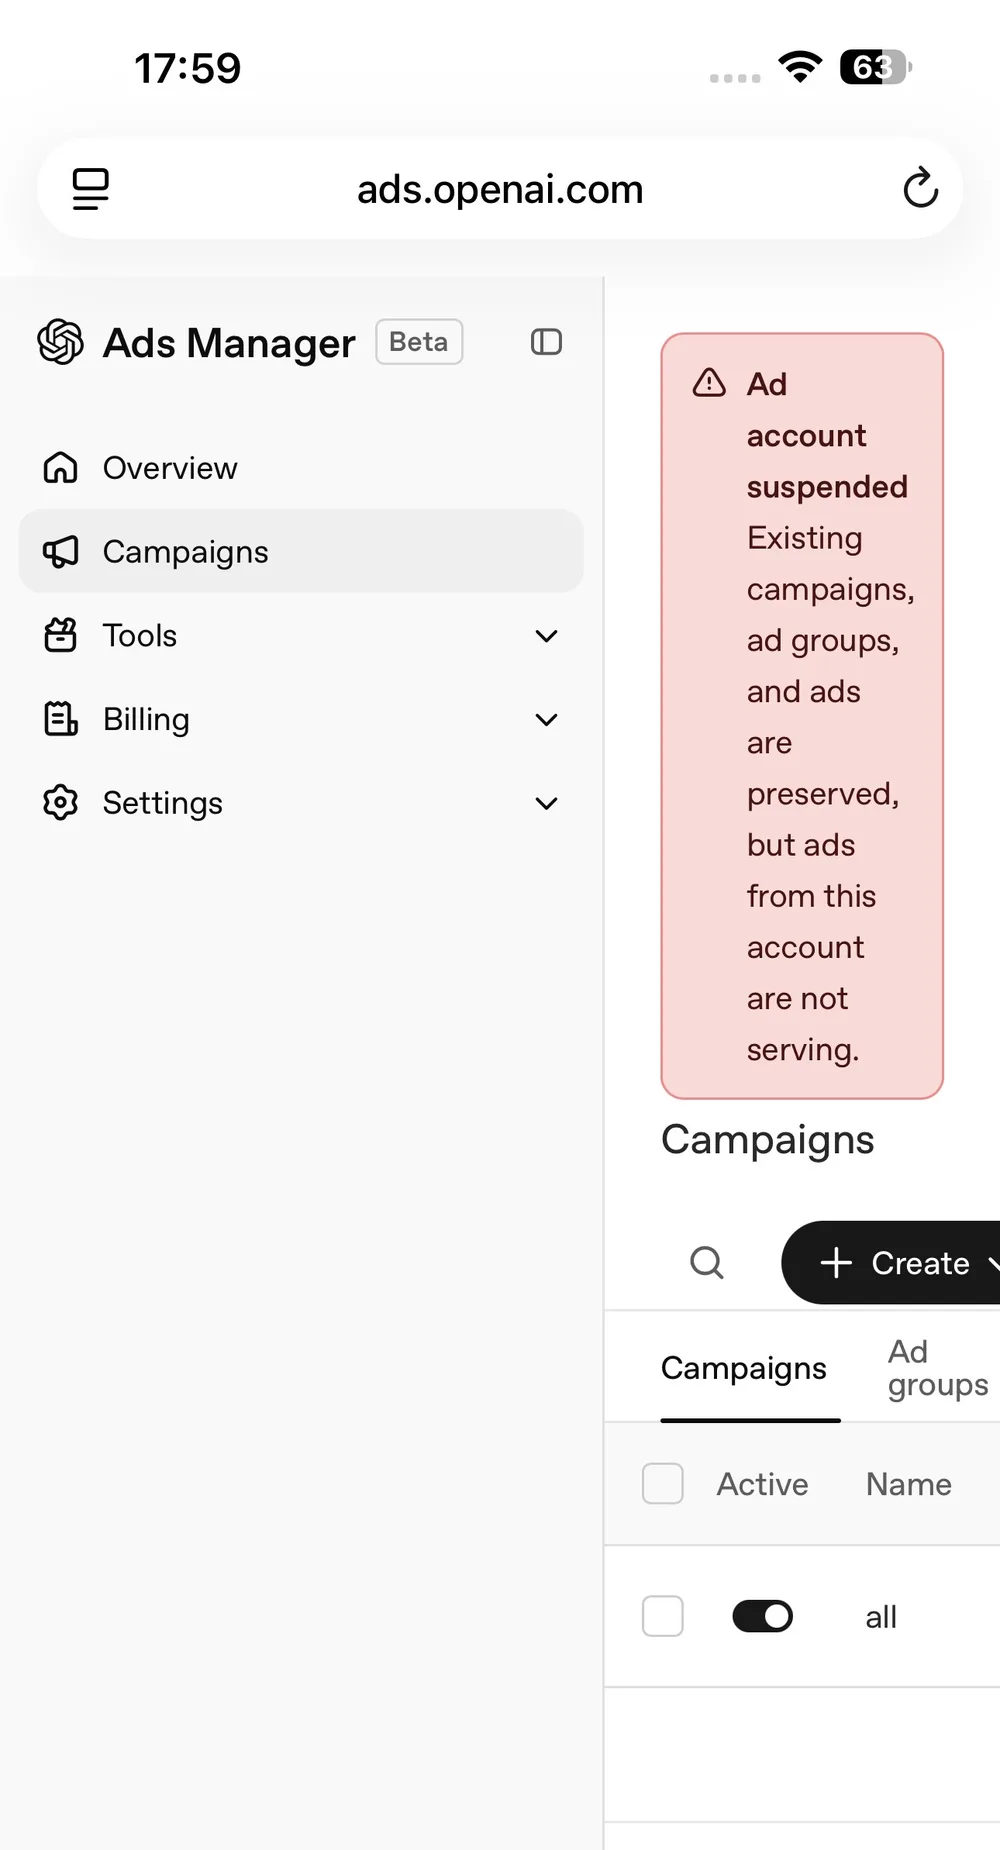Toggle the 'all' campaign active switch

coord(762,1616)
